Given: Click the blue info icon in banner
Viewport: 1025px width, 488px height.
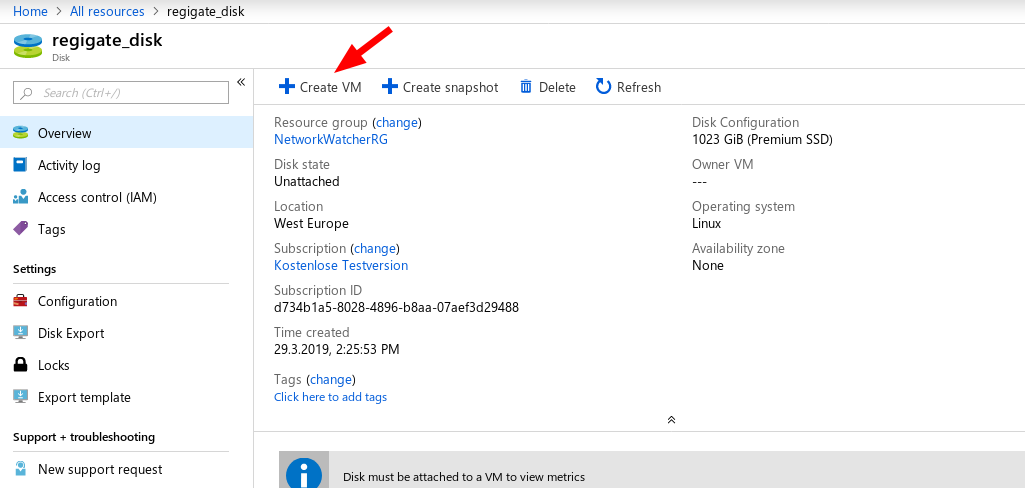Looking at the screenshot, I should [304, 474].
